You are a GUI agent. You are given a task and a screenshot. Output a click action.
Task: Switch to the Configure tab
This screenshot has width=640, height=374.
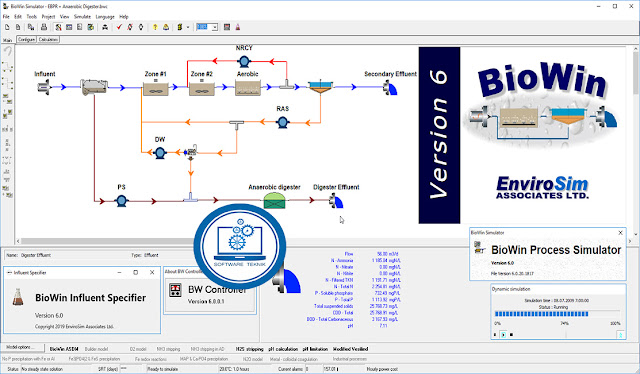pyautogui.click(x=26, y=40)
